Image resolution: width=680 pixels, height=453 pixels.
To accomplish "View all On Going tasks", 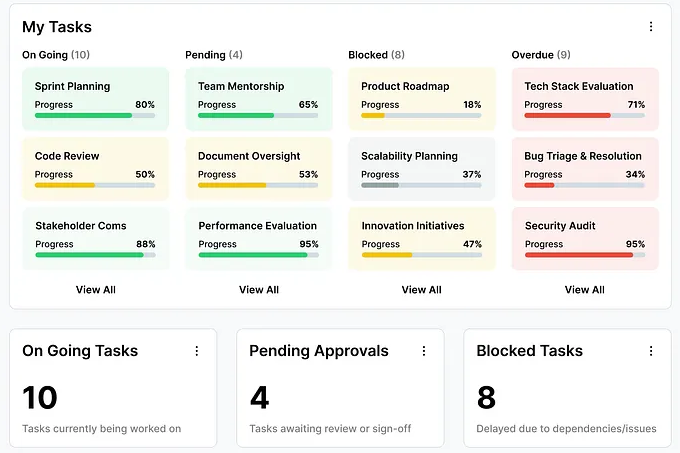I will pos(95,290).
